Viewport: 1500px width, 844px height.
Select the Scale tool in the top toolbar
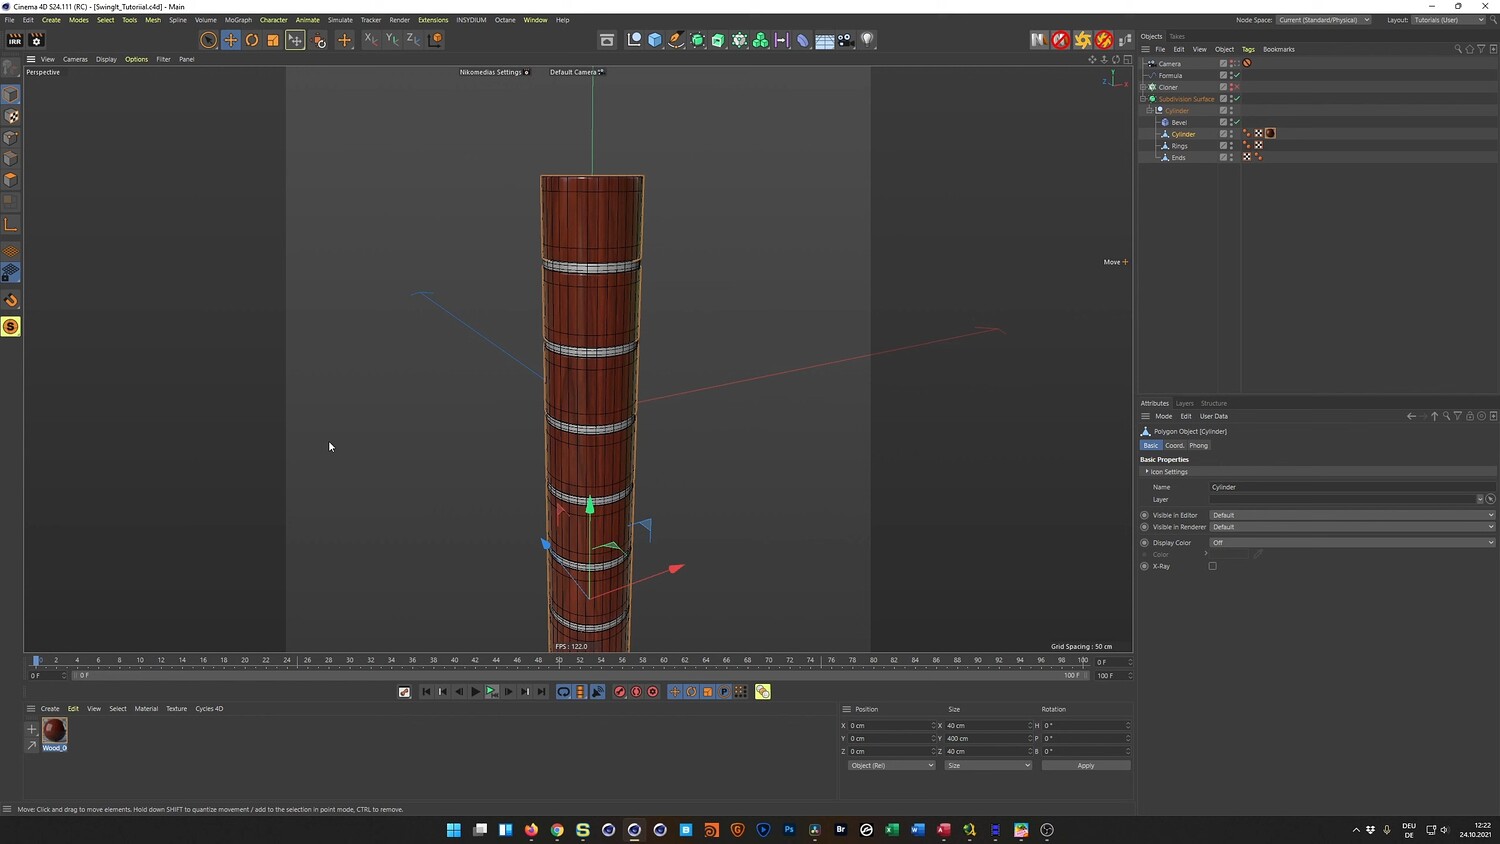click(x=273, y=40)
